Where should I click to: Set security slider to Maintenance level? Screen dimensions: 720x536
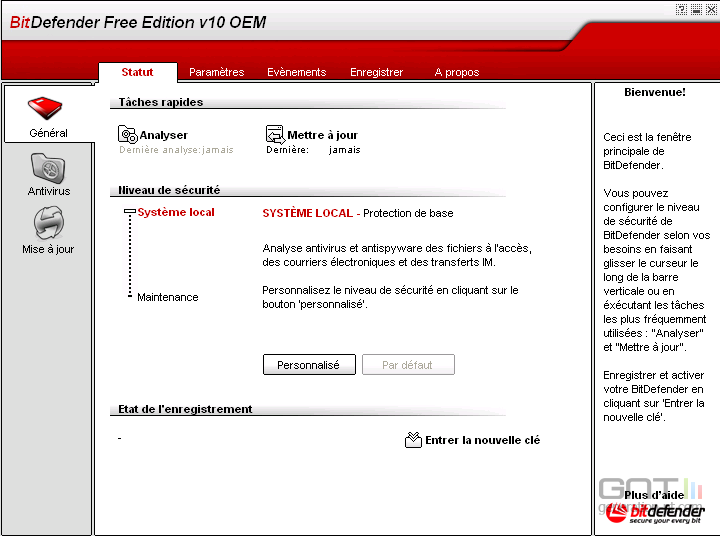pos(130,296)
